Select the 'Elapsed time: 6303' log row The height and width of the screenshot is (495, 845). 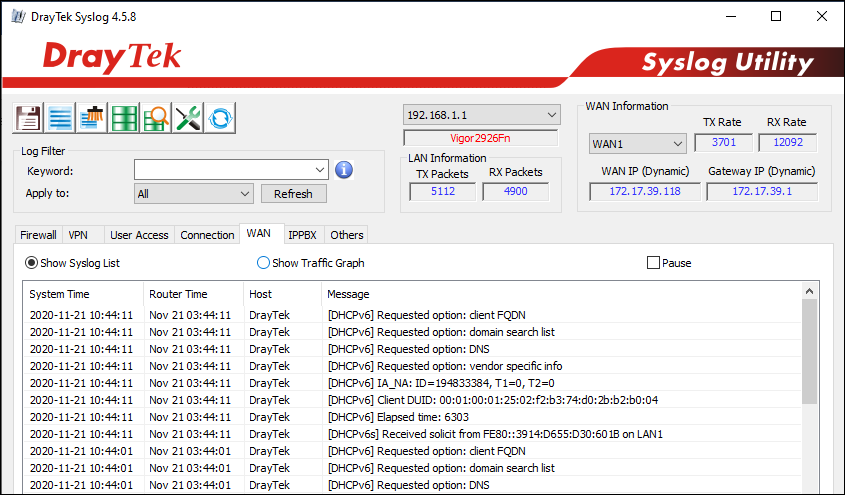pyautogui.click(x=412, y=417)
